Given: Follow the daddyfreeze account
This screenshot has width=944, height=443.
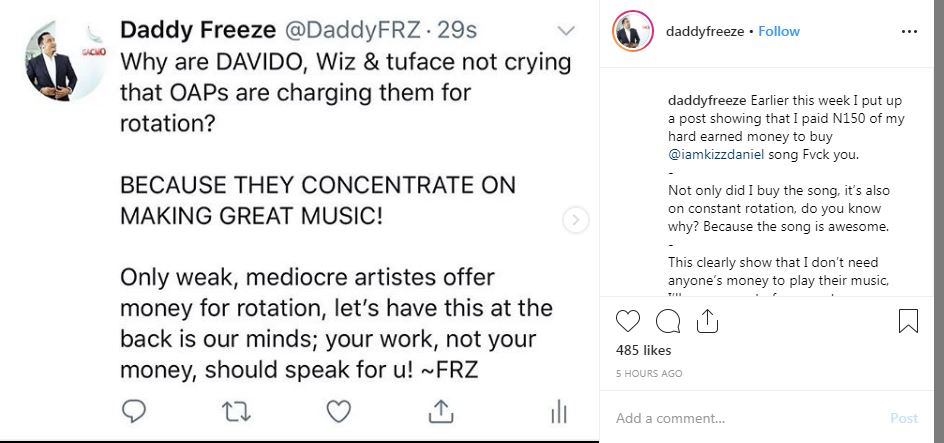Looking at the screenshot, I should tap(779, 32).
